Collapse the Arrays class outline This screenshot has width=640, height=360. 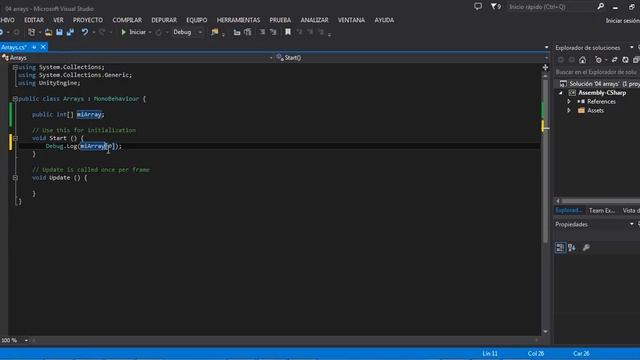[x=15, y=99]
